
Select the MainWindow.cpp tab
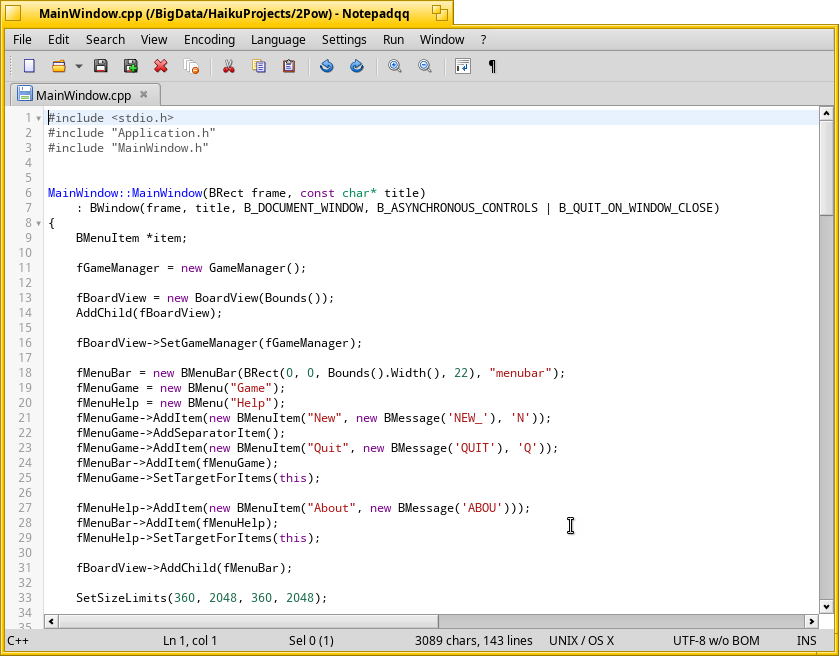84,95
